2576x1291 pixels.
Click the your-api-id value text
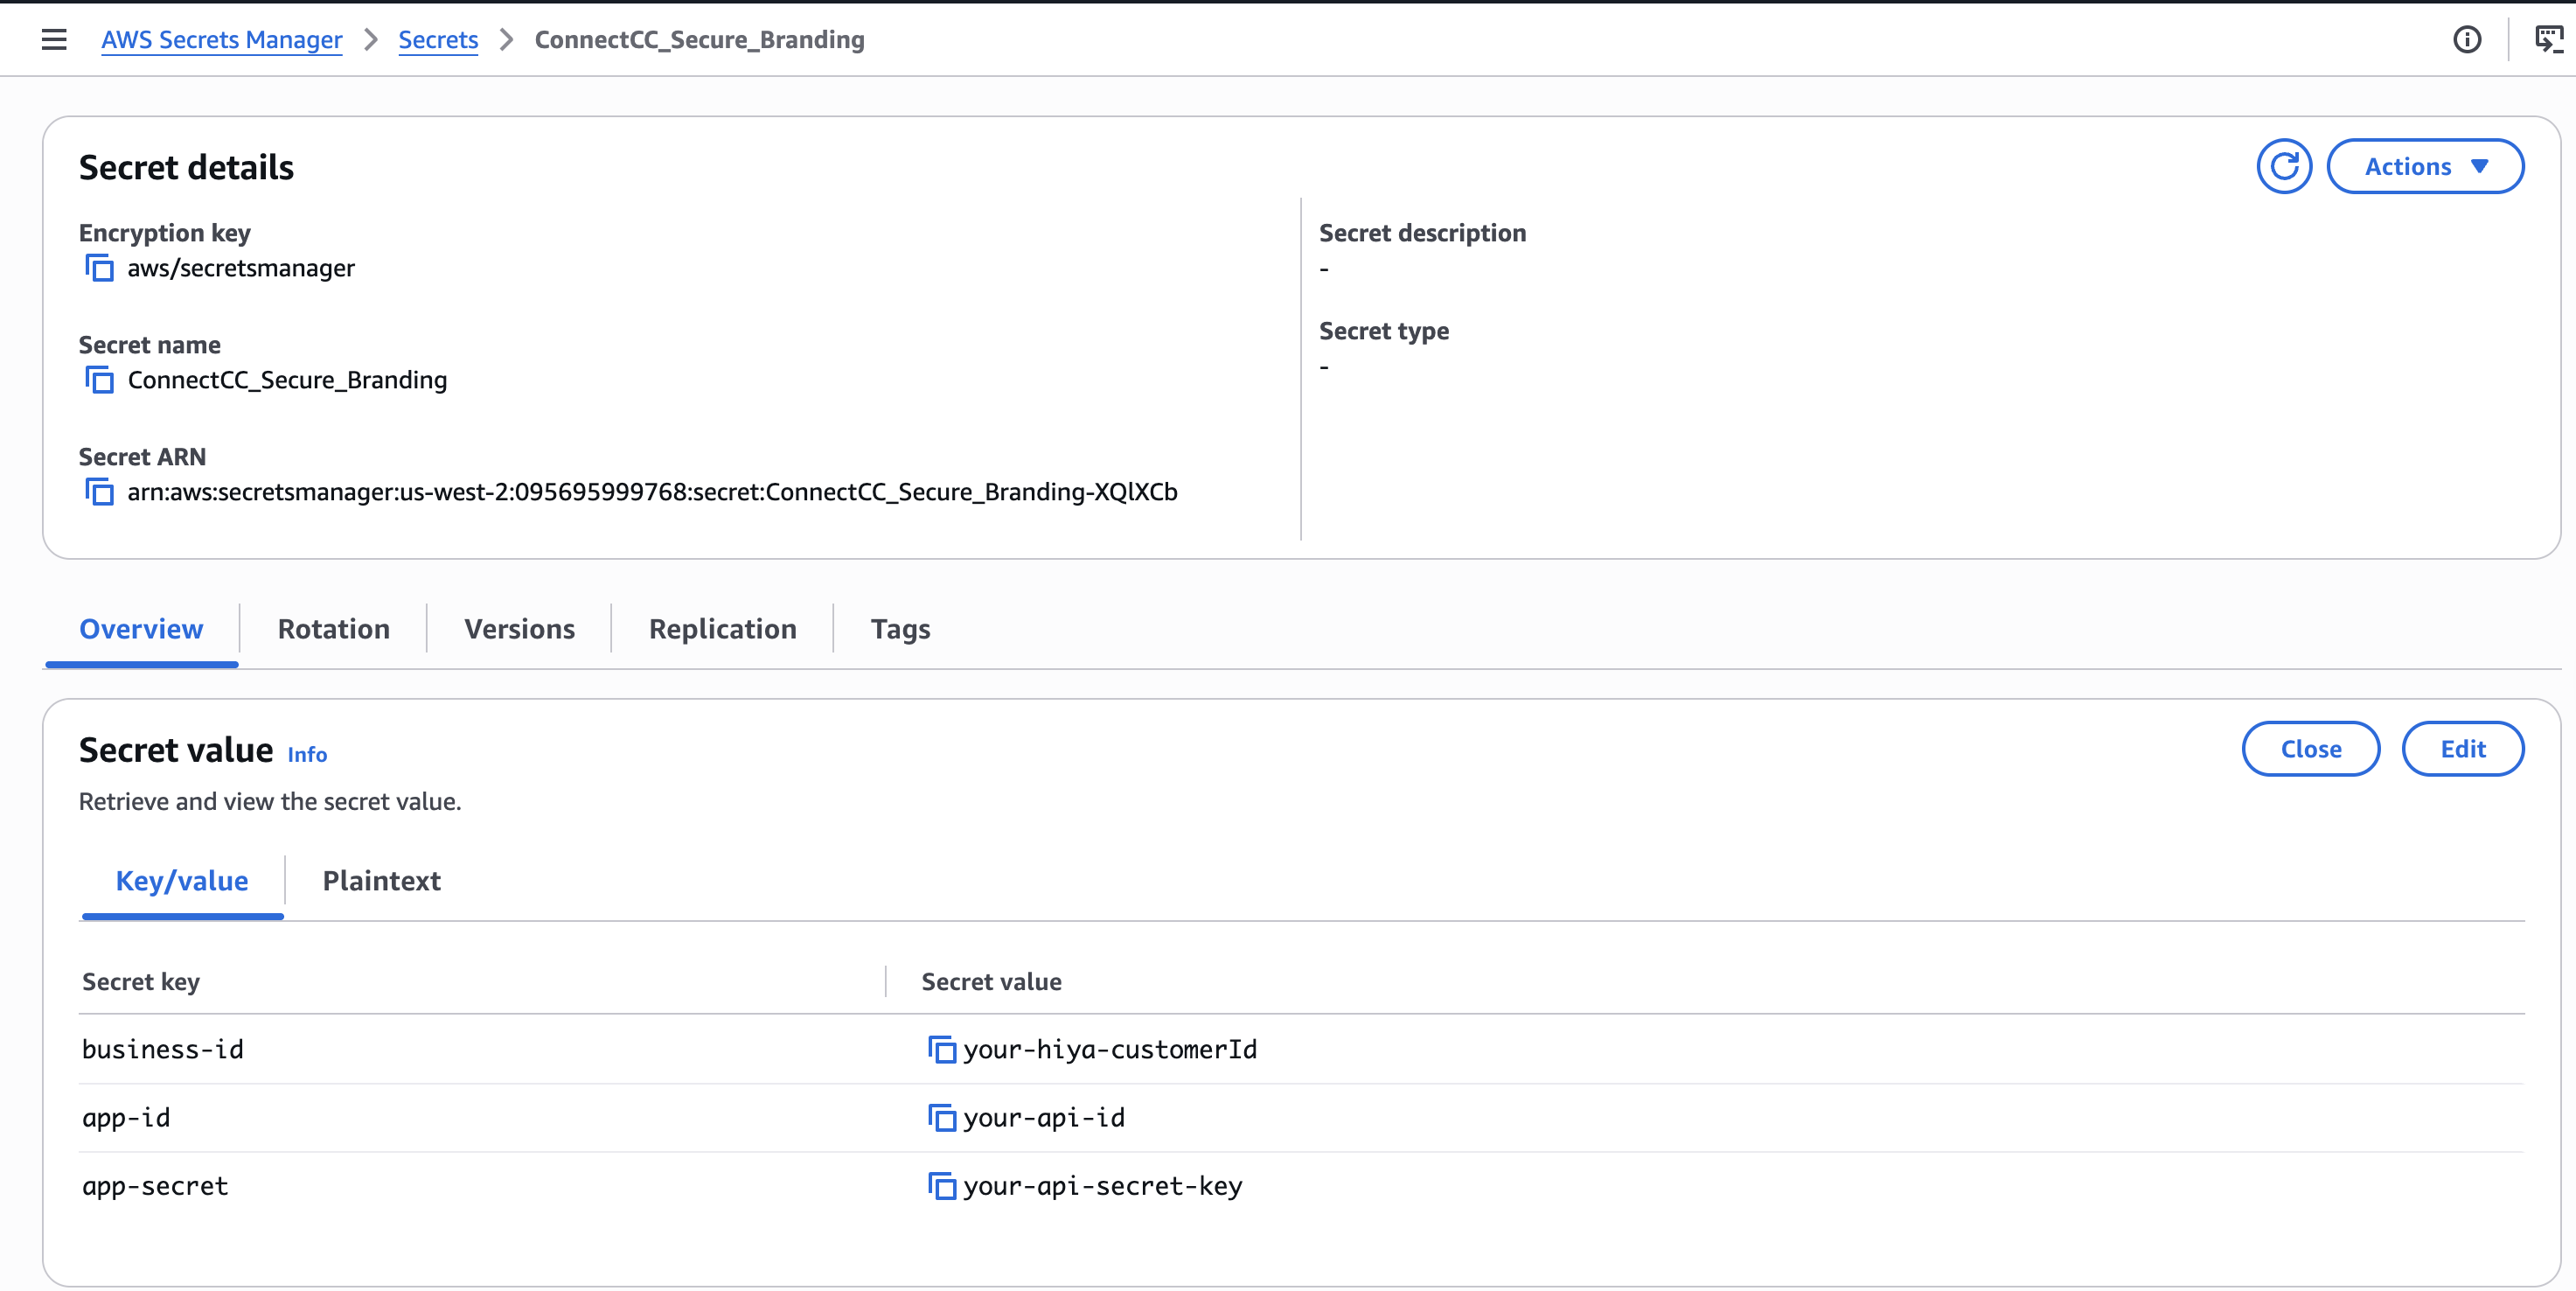pos(1044,1117)
